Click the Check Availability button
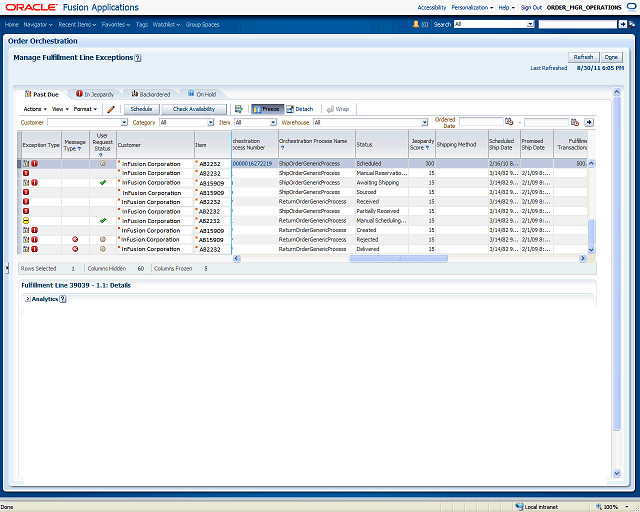 point(194,109)
